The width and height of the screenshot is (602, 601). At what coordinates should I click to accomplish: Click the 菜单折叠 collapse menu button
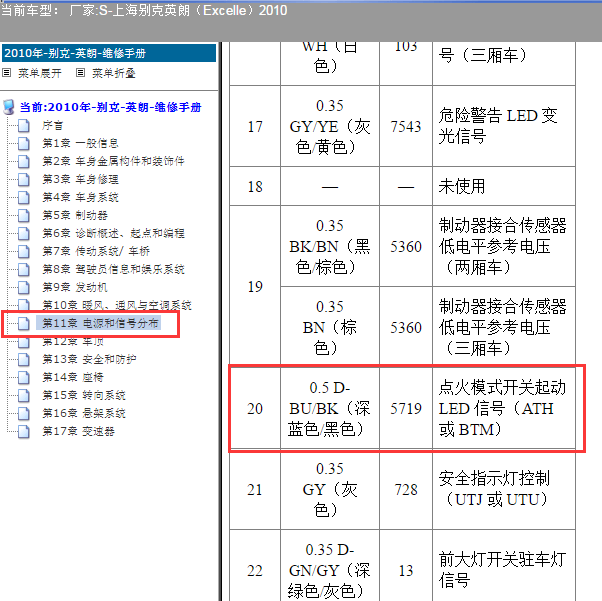(114, 73)
